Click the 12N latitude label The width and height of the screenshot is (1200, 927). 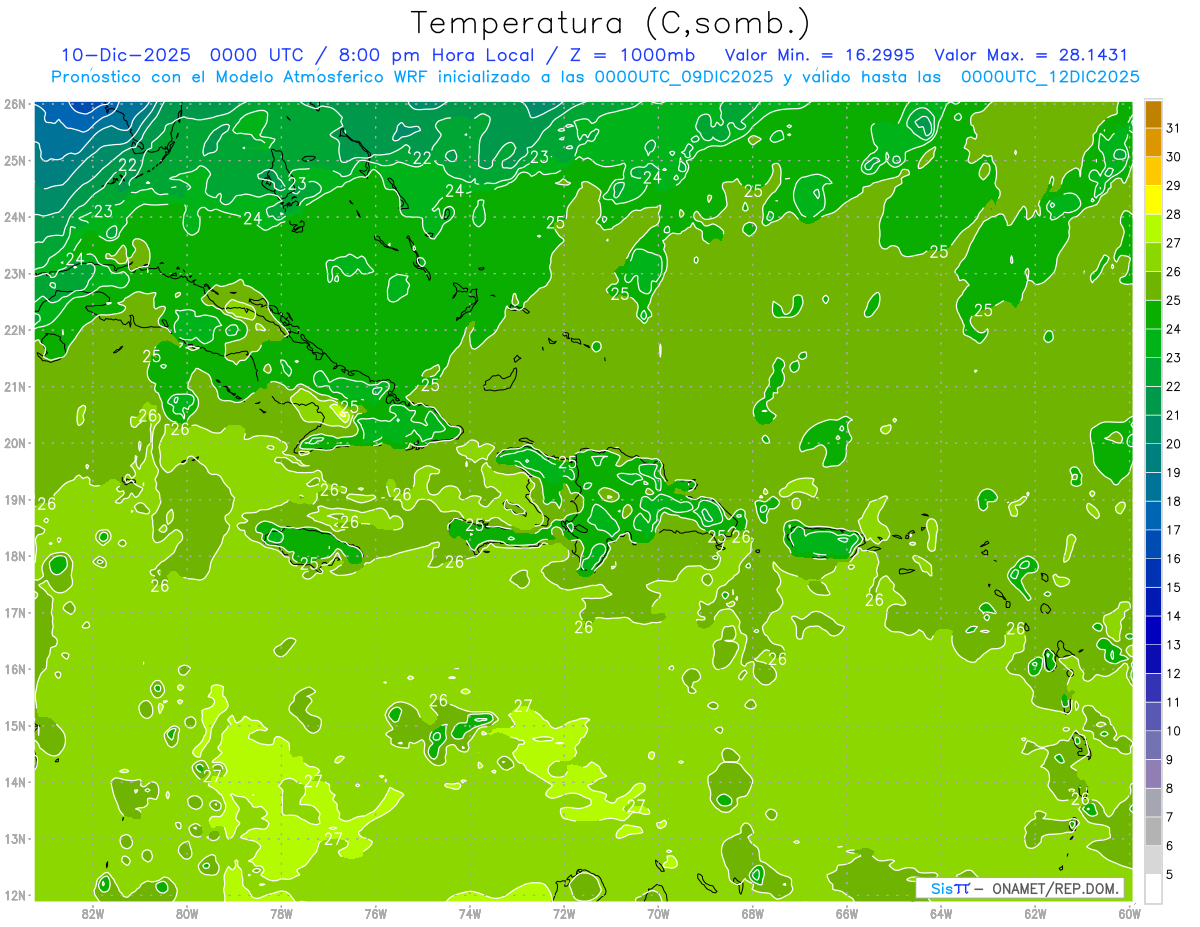coord(15,895)
